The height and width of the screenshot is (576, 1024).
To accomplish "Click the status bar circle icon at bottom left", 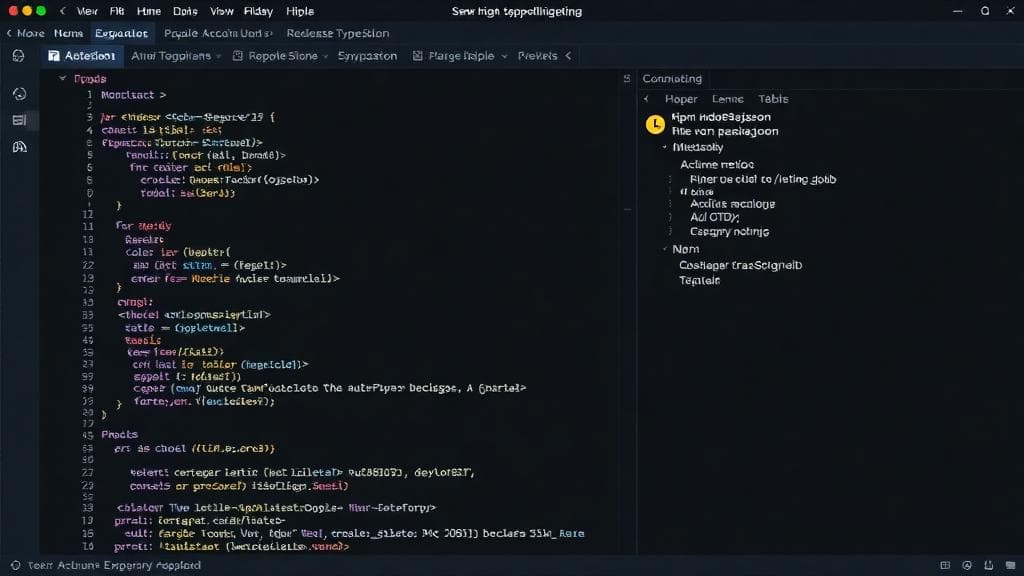I will (13, 565).
